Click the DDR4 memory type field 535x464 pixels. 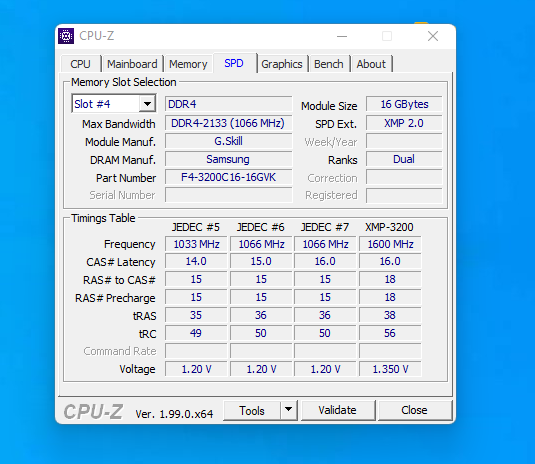pos(229,104)
